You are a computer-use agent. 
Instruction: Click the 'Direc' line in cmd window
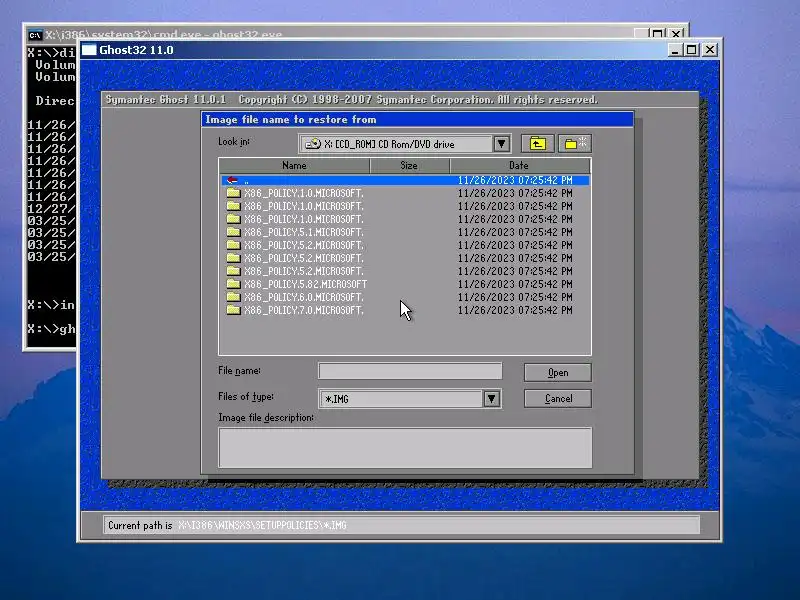(x=55, y=101)
